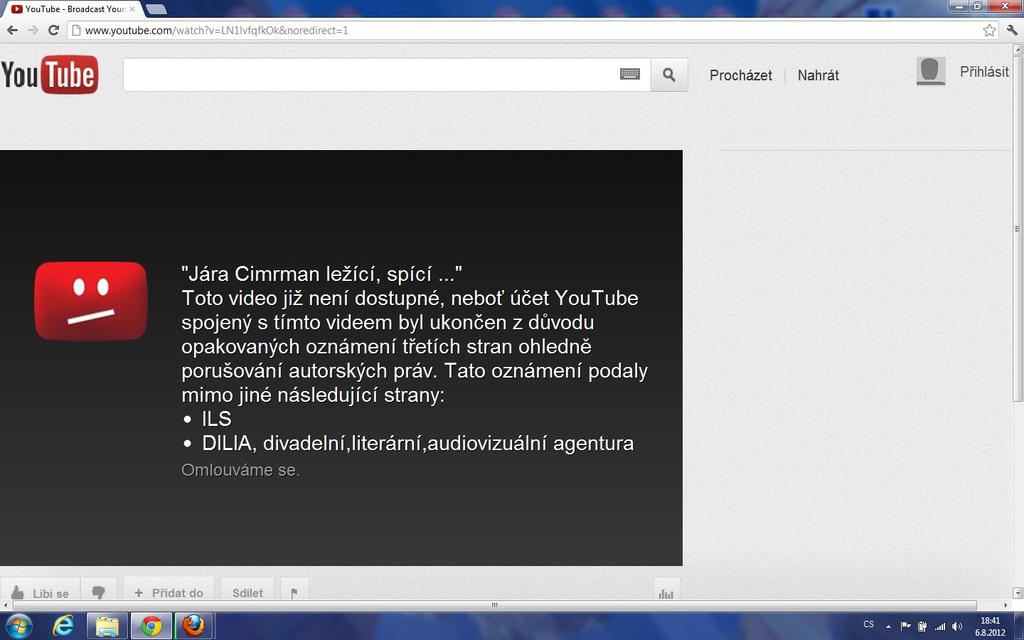This screenshot has height=640, width=1024.
Task: Click the browser forward arrow
Action: (33, 30)
